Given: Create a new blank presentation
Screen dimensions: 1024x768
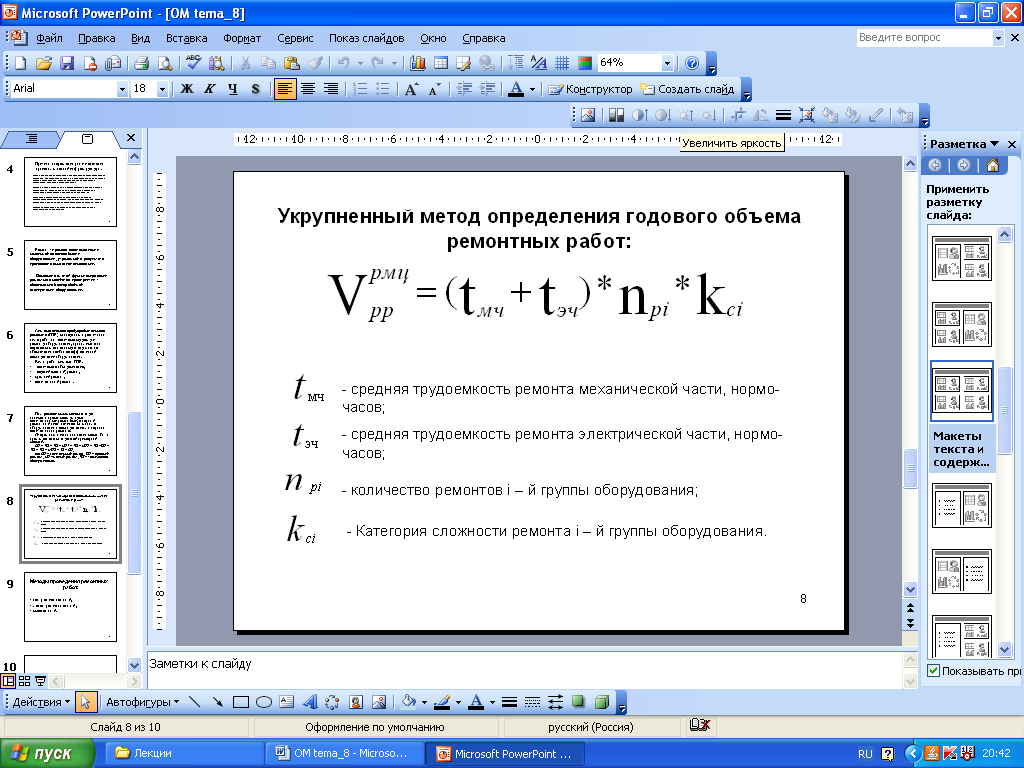Looking at the screenshot, I should point(20,63).
